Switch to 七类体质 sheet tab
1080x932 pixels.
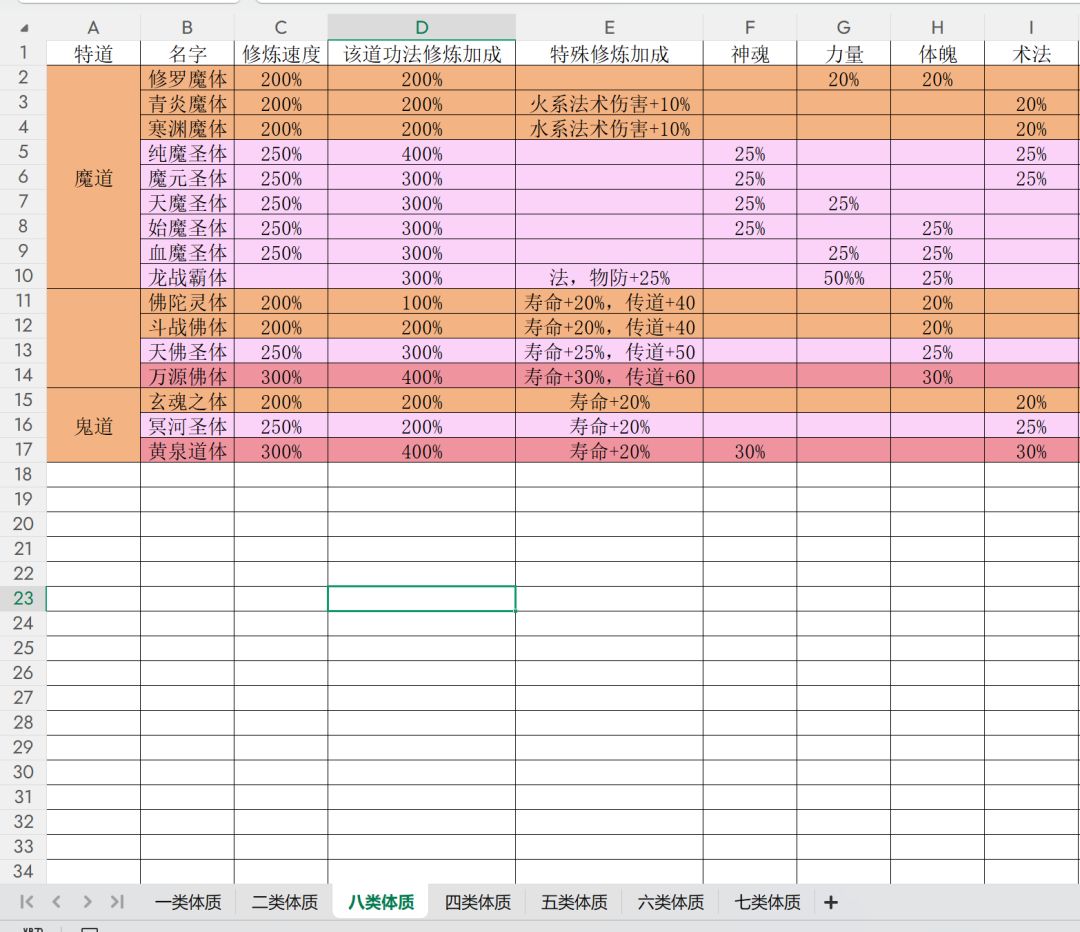pos(767,902)
